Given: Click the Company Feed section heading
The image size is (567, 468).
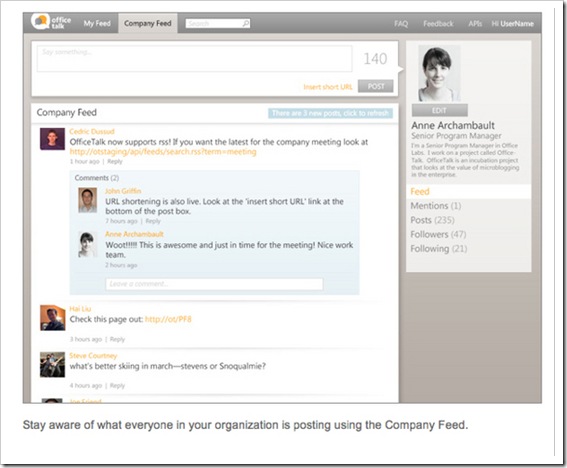Looking at the screenshot, I should pos(67,112).
